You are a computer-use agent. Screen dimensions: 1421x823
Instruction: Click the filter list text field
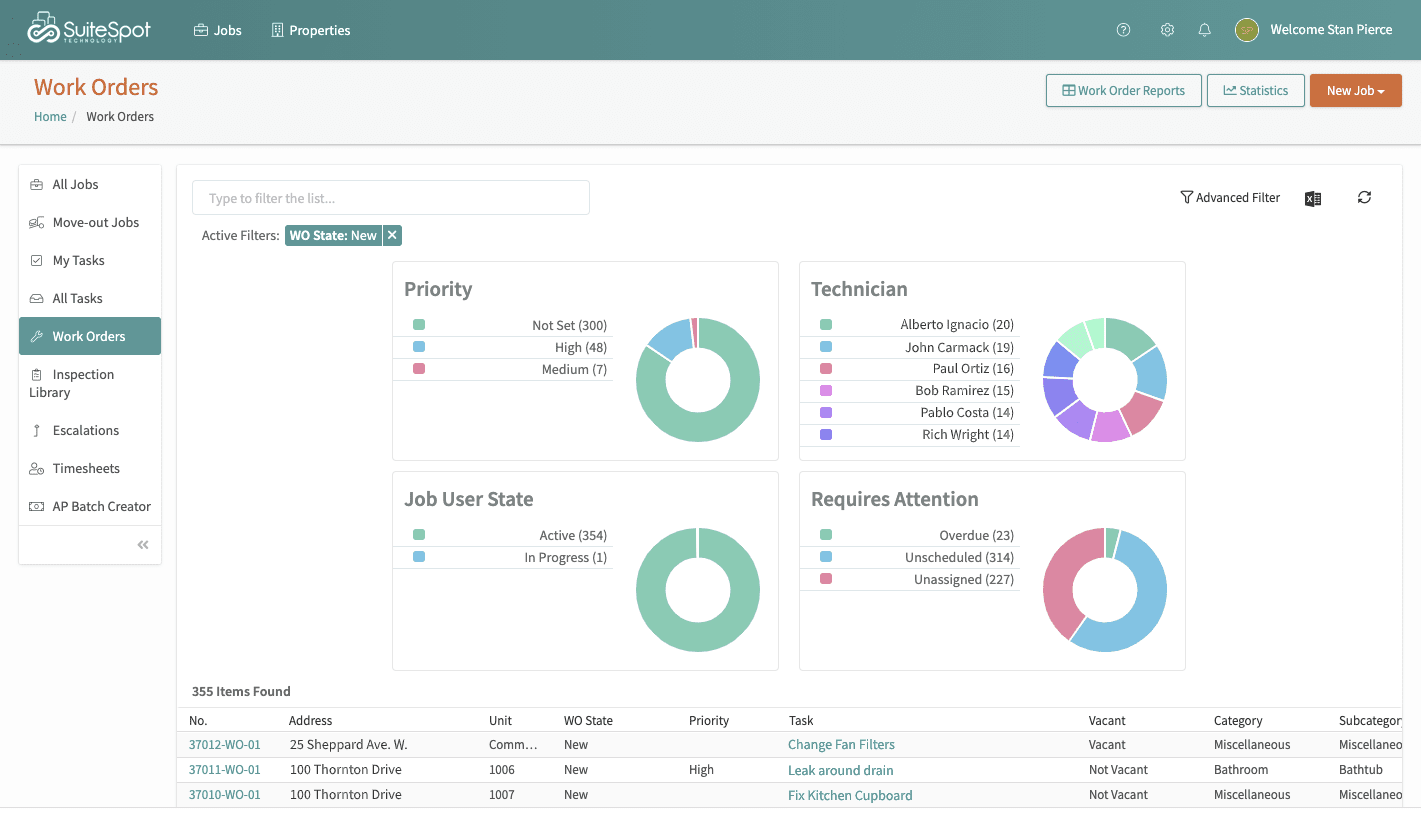(x=391, y=198)
